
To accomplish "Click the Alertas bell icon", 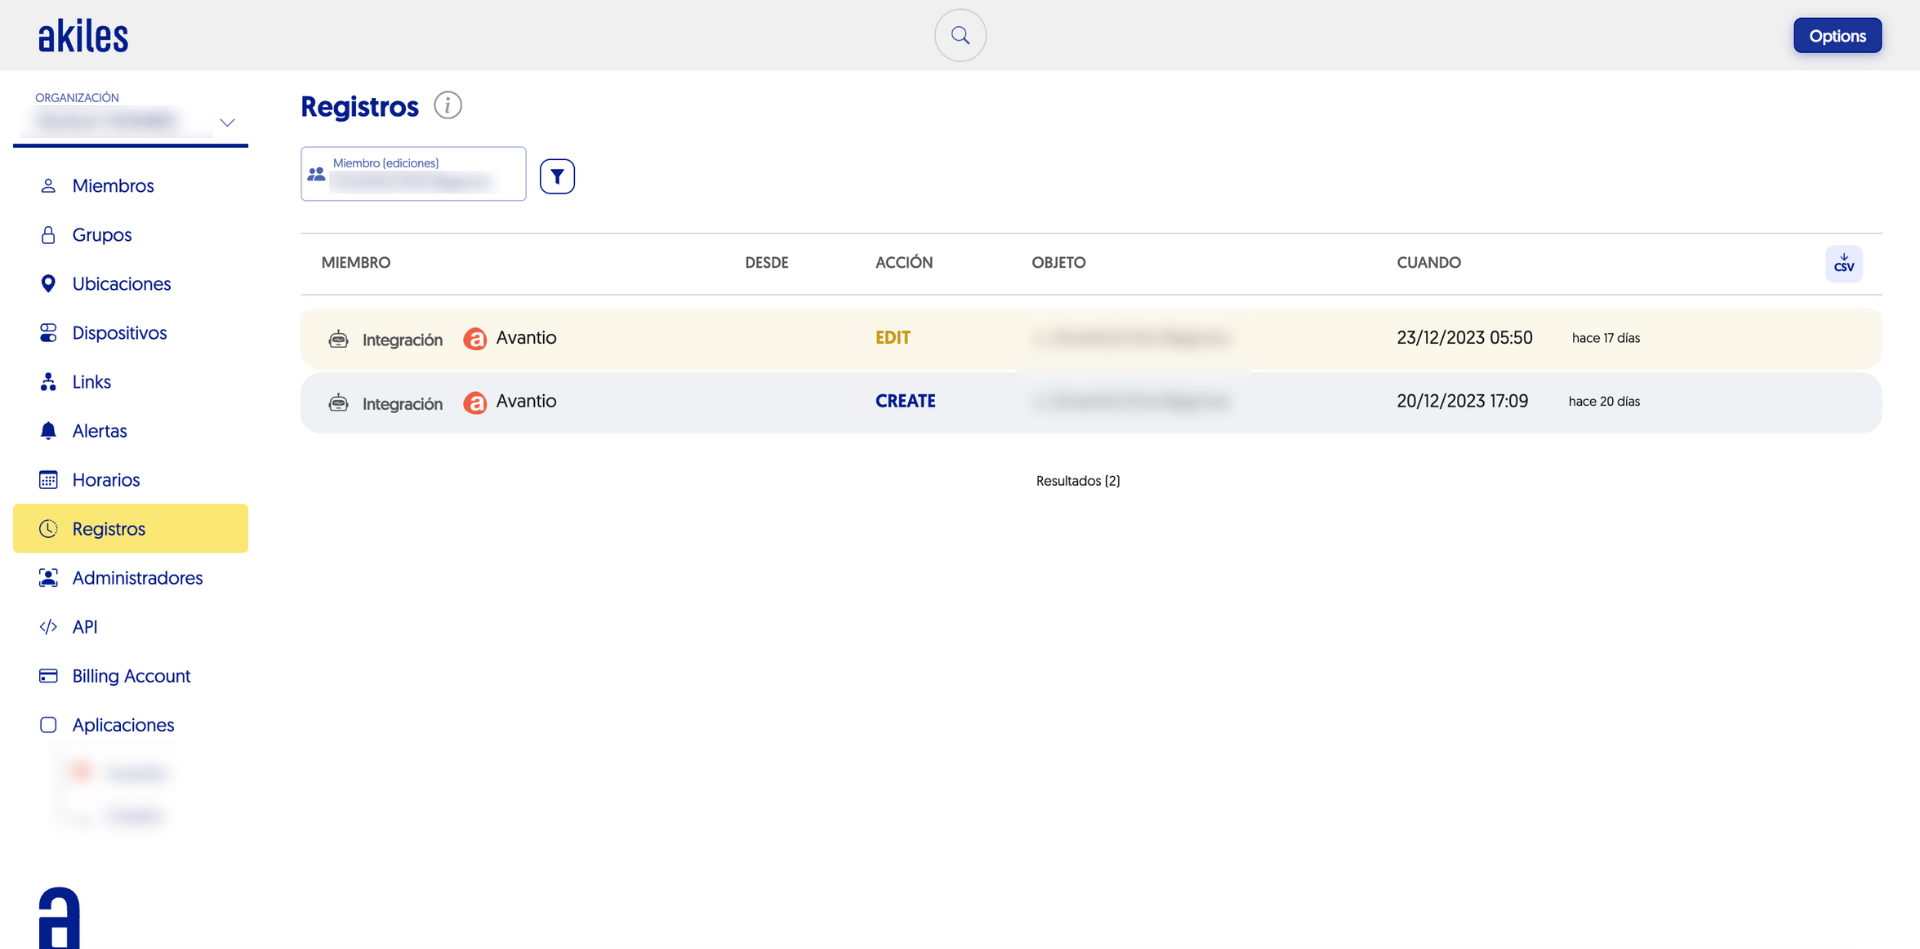I will pos(48,431).
